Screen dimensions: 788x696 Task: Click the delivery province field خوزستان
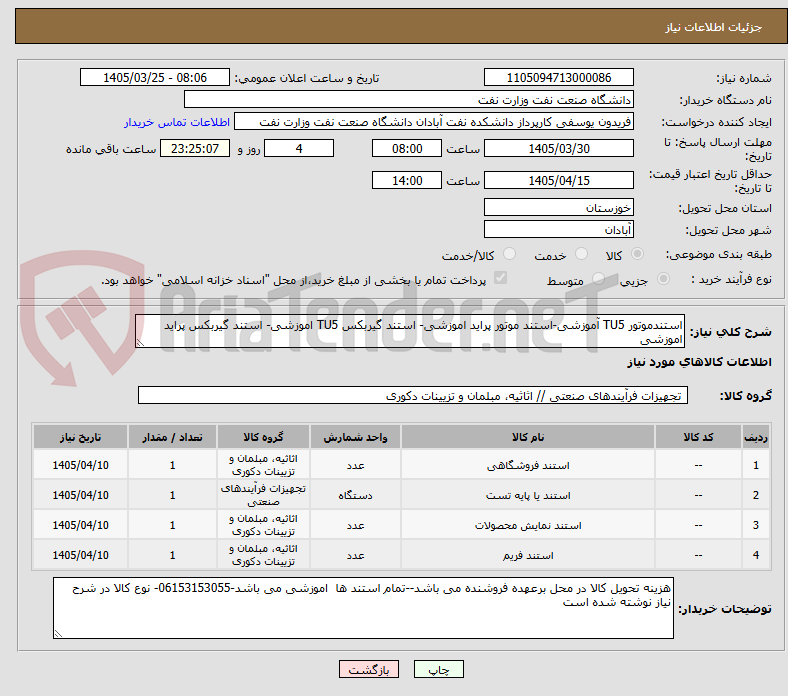point(558,207)
